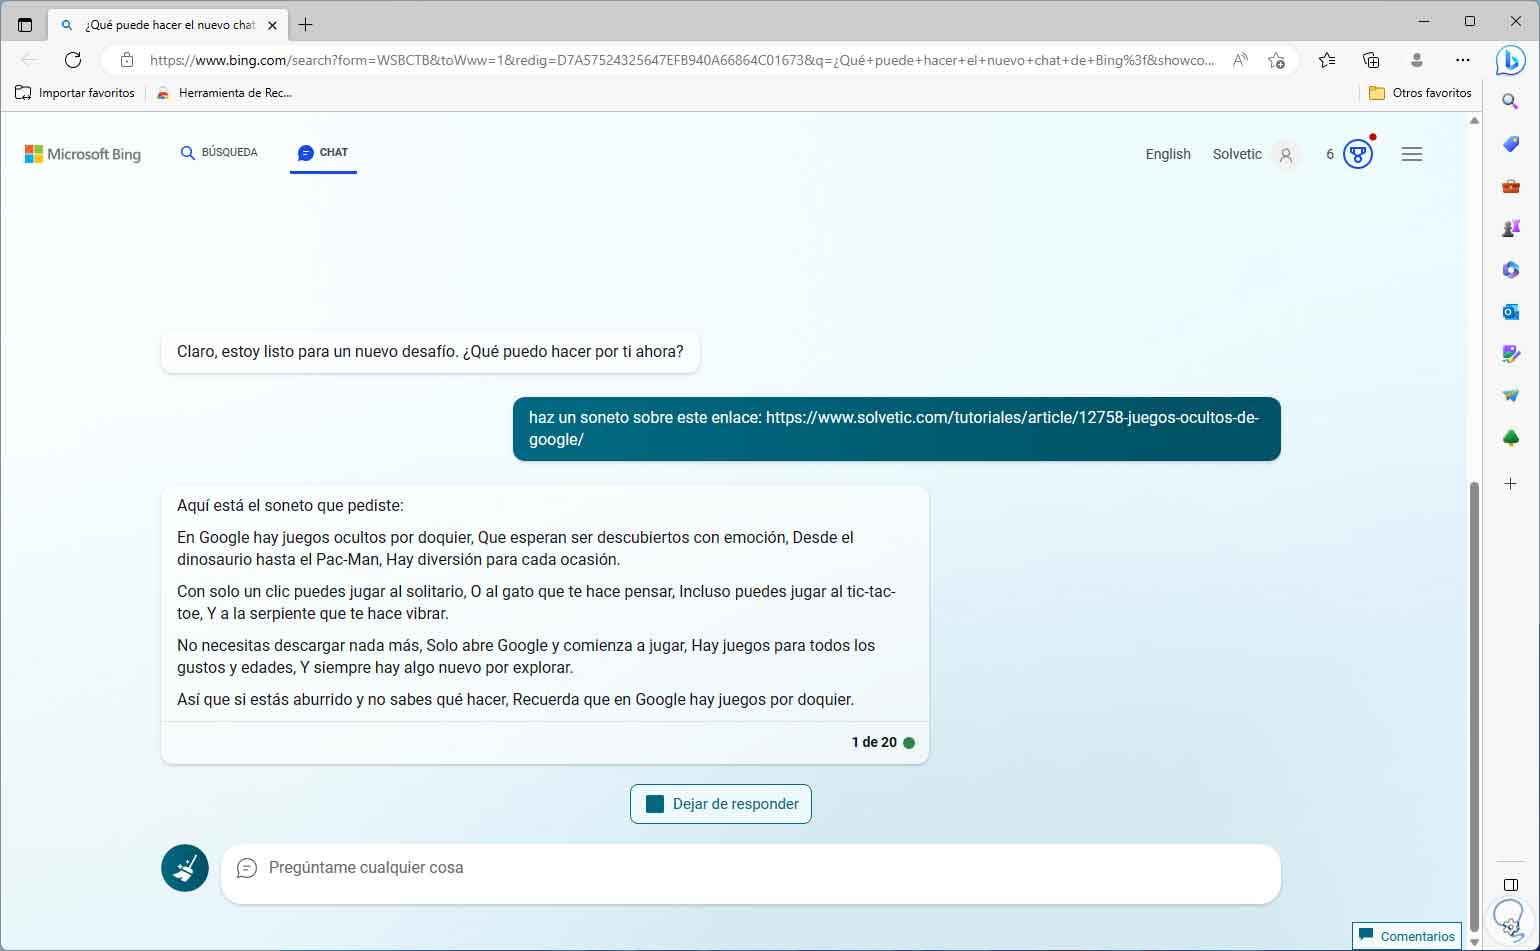
Task: Add a new sidebar app with plus
Action: point(1511,484)
